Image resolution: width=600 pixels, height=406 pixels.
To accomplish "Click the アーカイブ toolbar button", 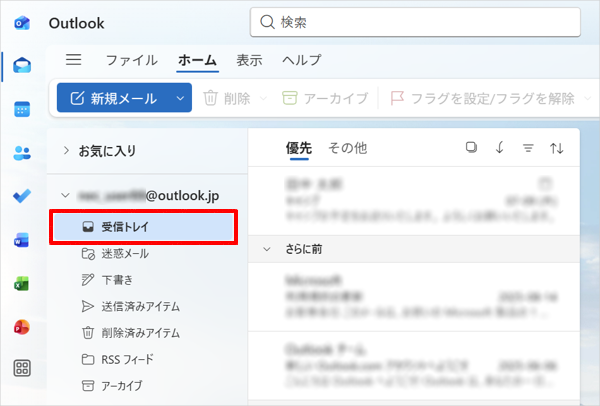I will [325, 98].
